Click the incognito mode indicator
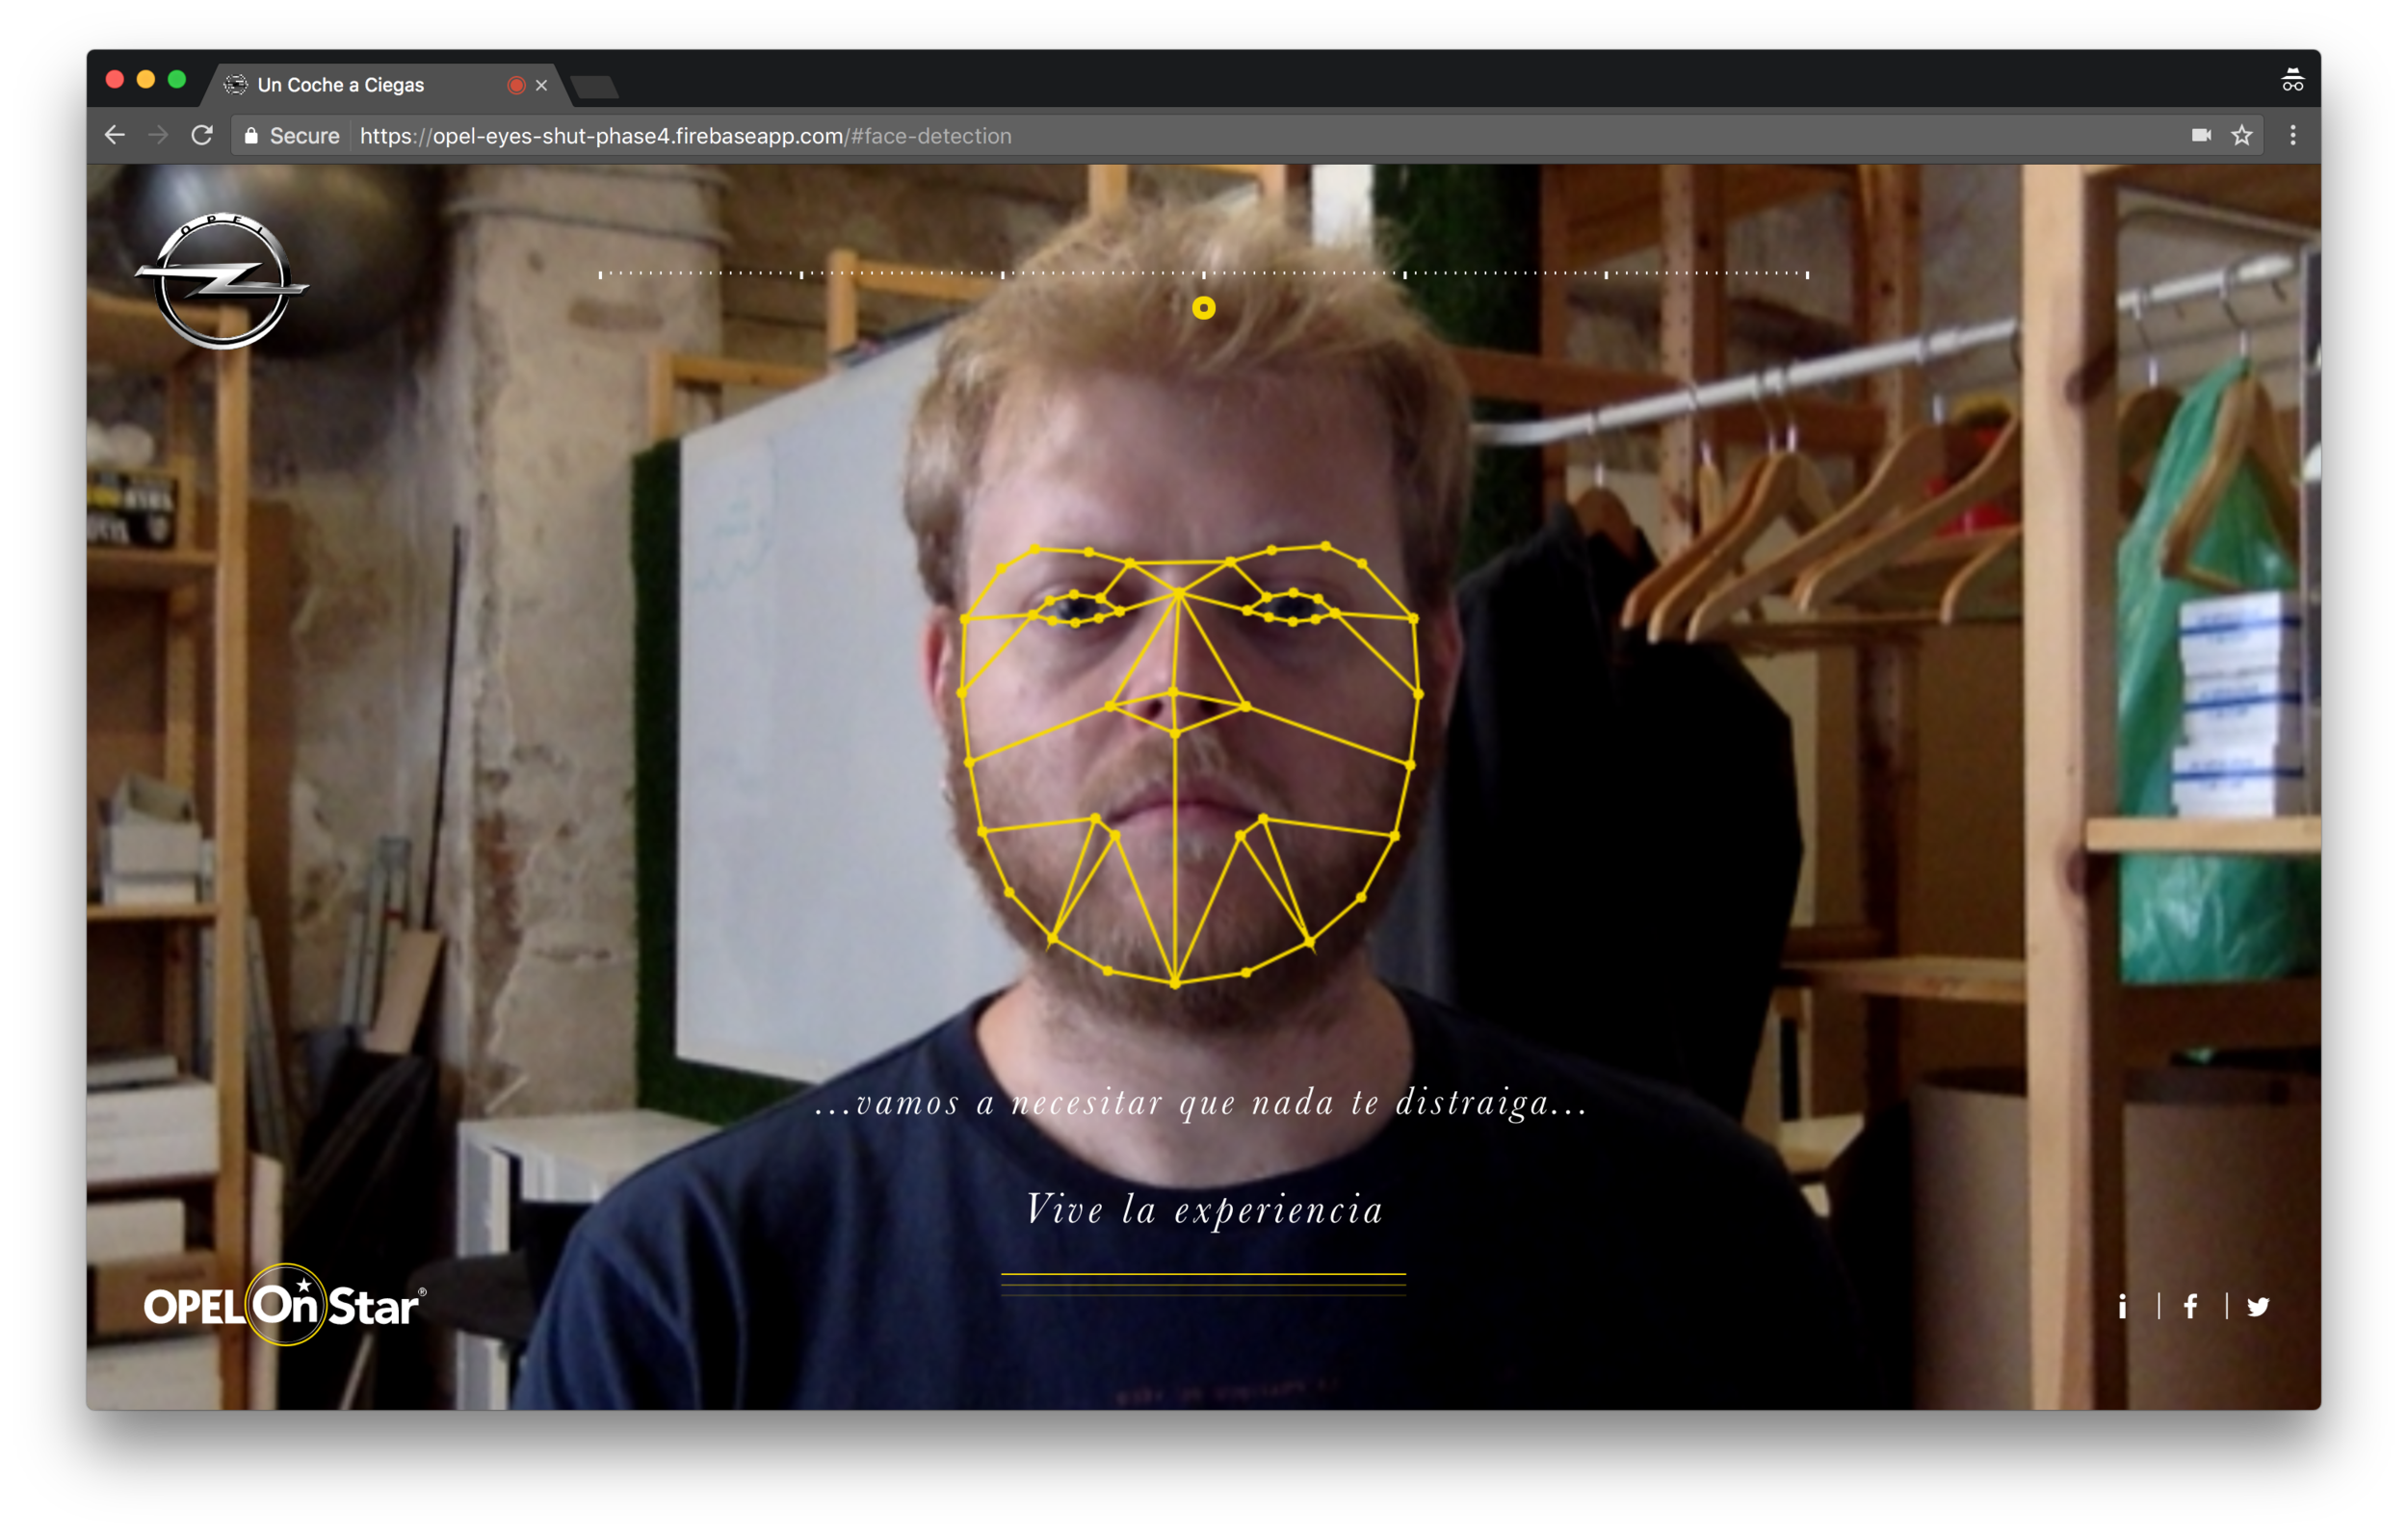This screenshot has width=2408, height=1534. pyautogui.click(x=2291, y=79)
